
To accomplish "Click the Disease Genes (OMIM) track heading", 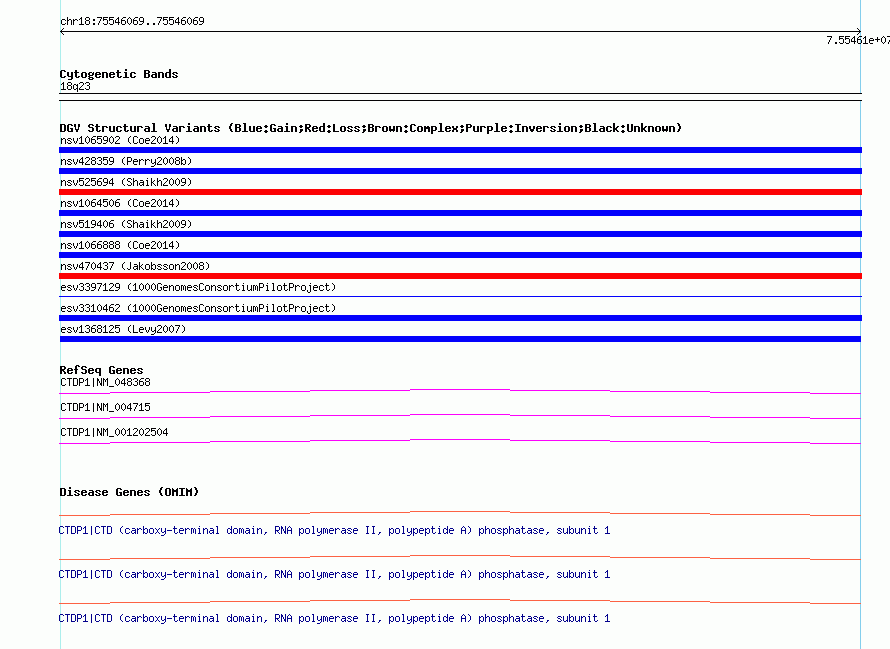I will coord(129,492).
